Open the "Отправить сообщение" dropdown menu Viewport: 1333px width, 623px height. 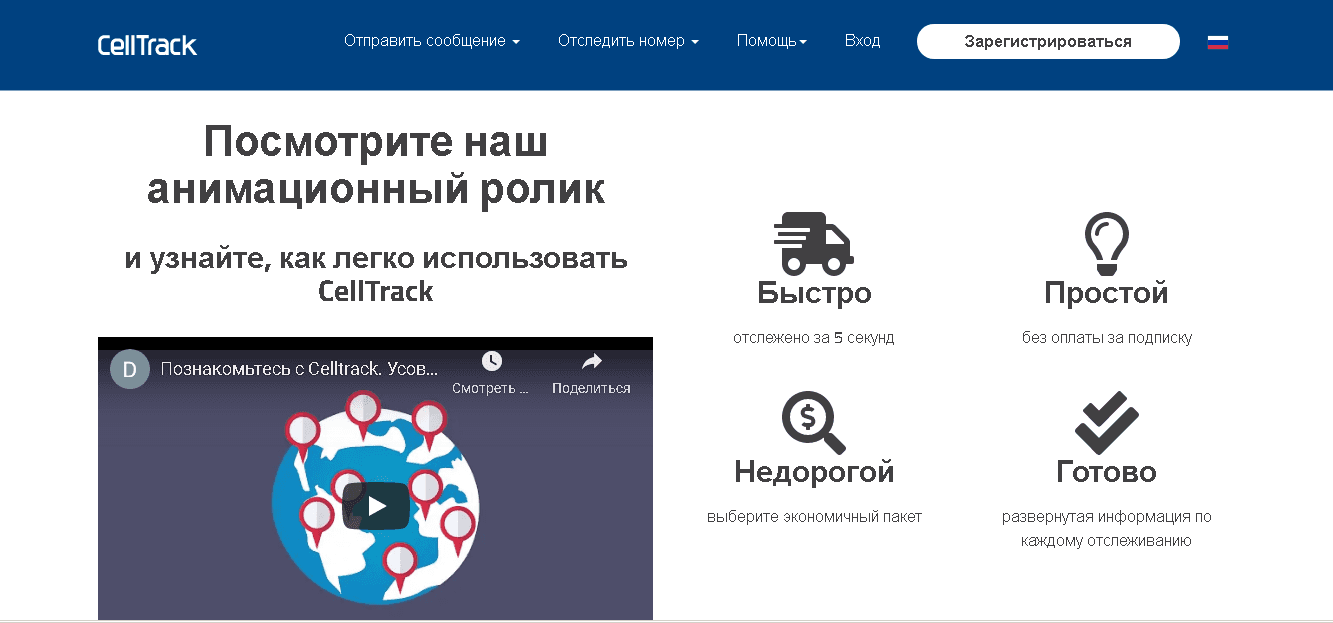[432, 41]
